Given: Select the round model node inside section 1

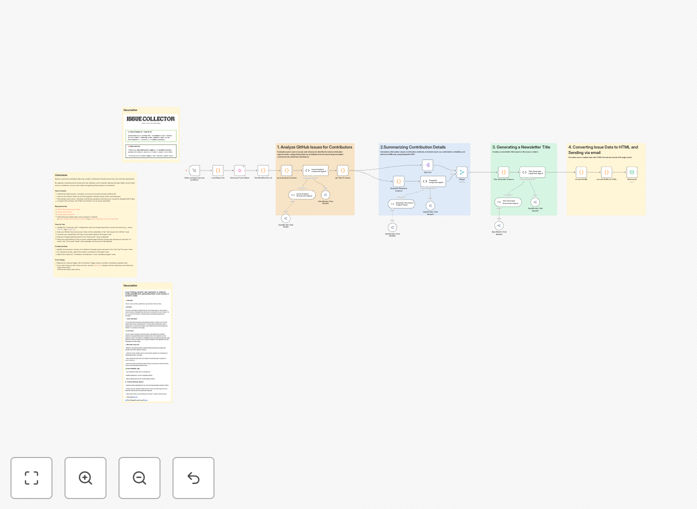Looking at the screenshot, I should 325,195.
